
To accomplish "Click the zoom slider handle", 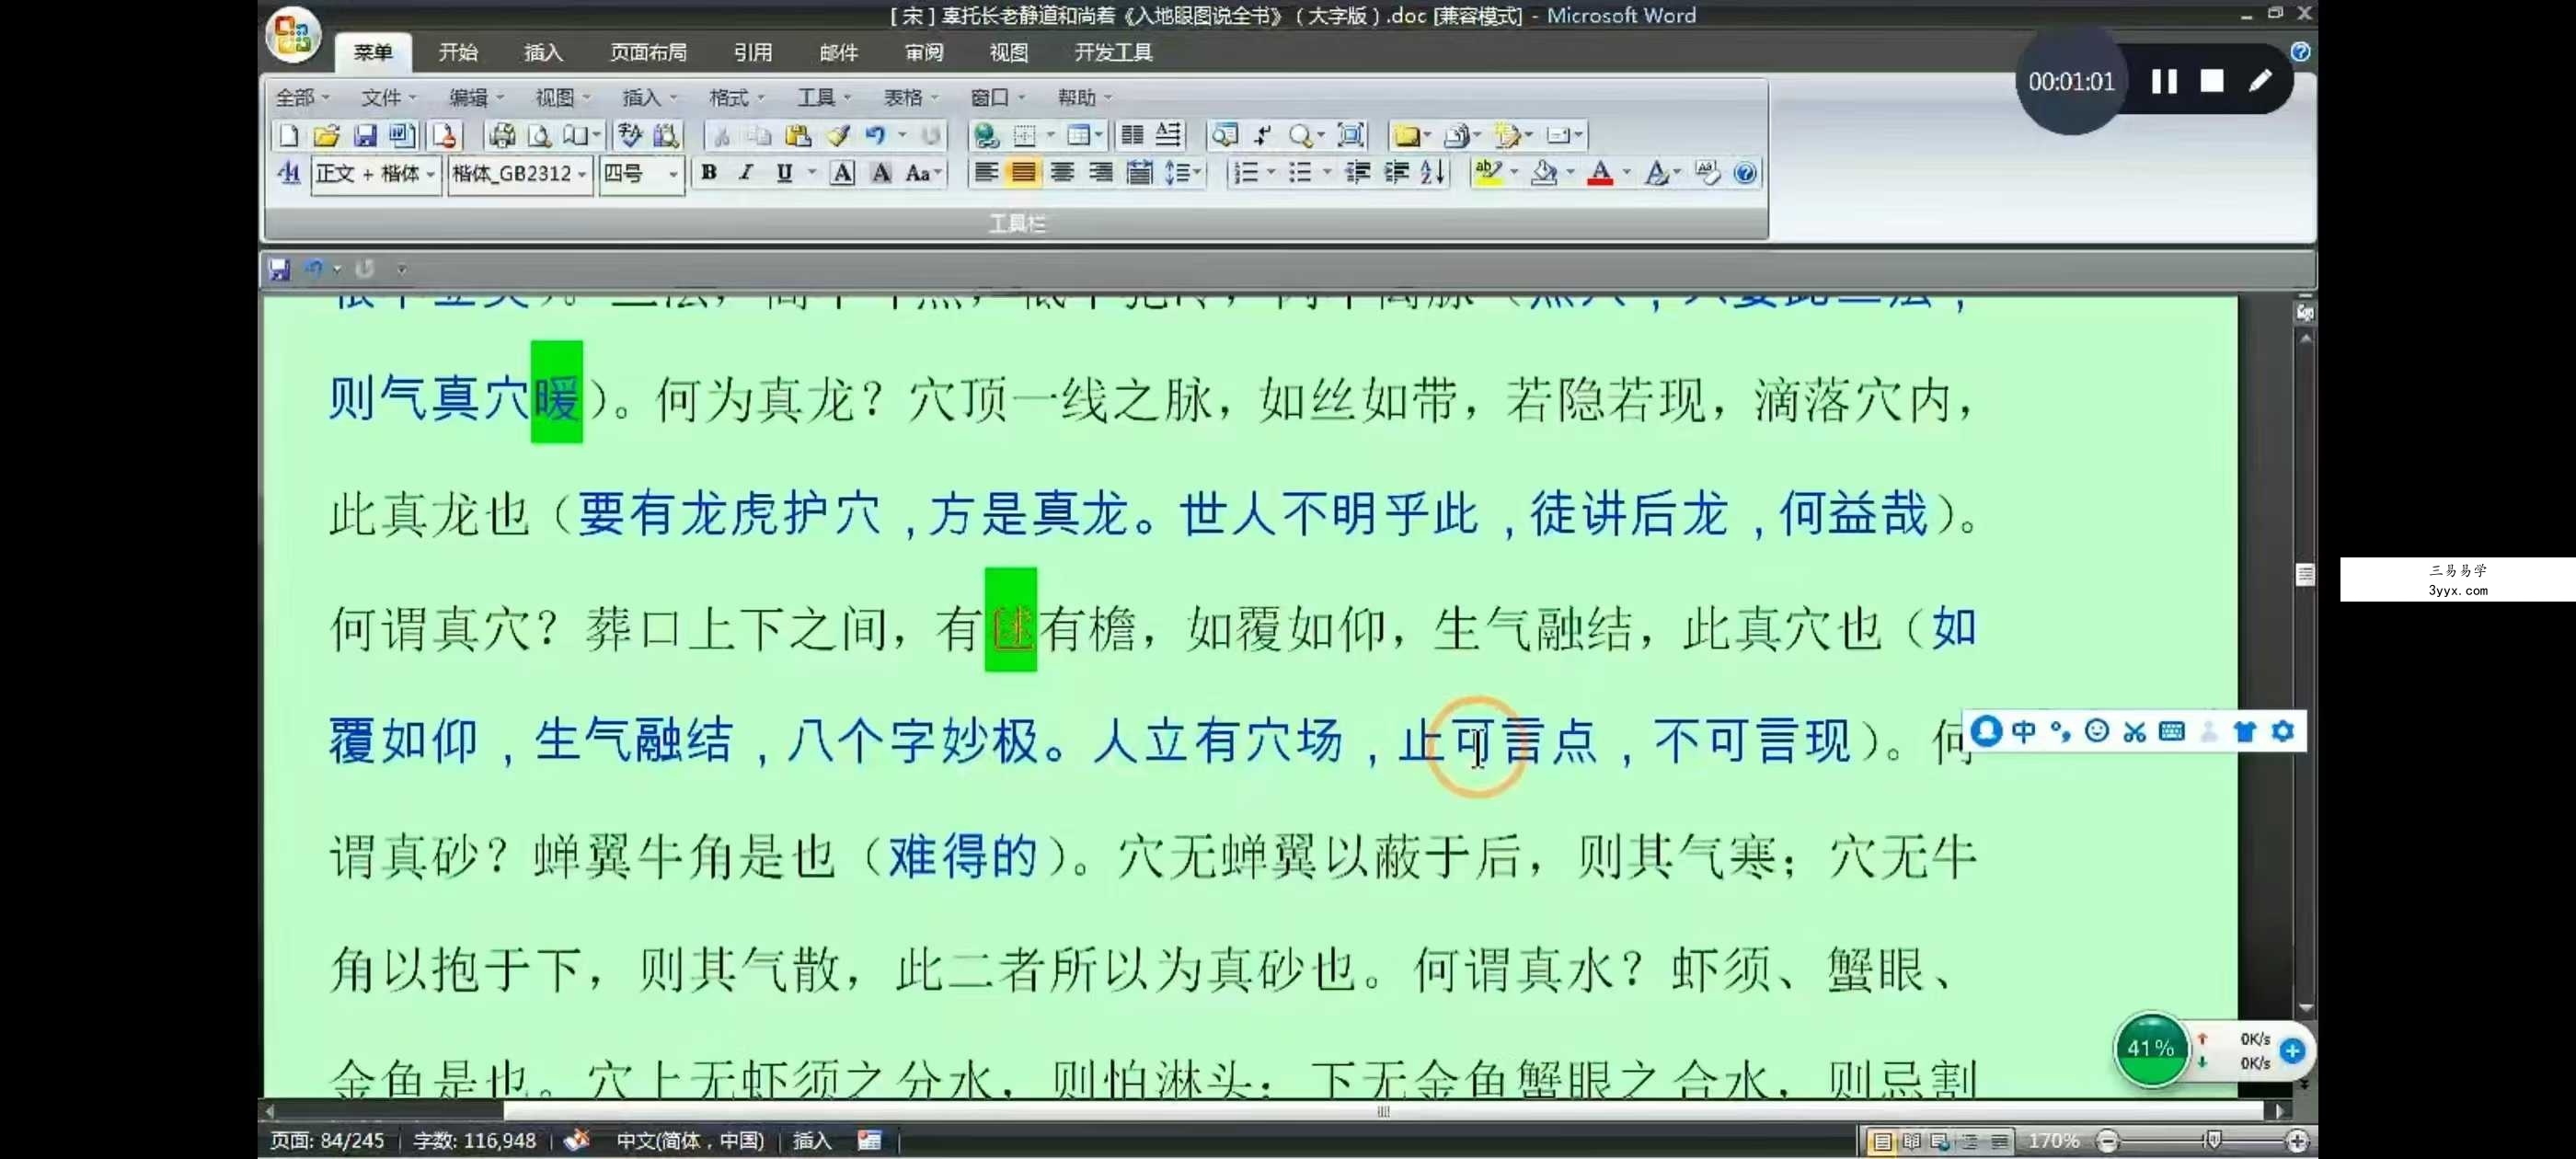I will tap(2213, 1141).
